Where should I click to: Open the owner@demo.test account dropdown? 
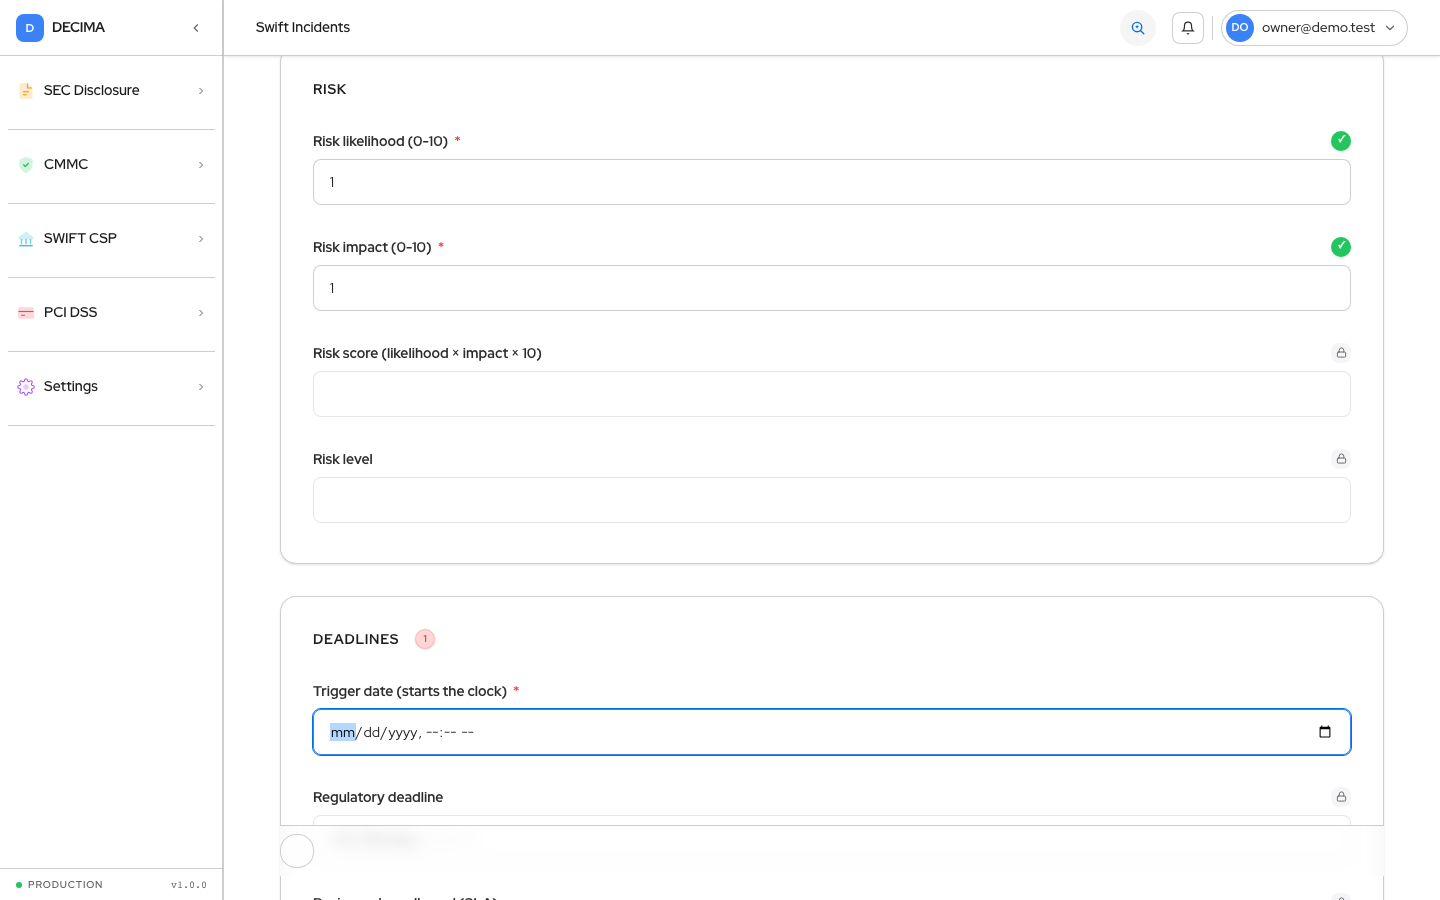pos(1314,28)
